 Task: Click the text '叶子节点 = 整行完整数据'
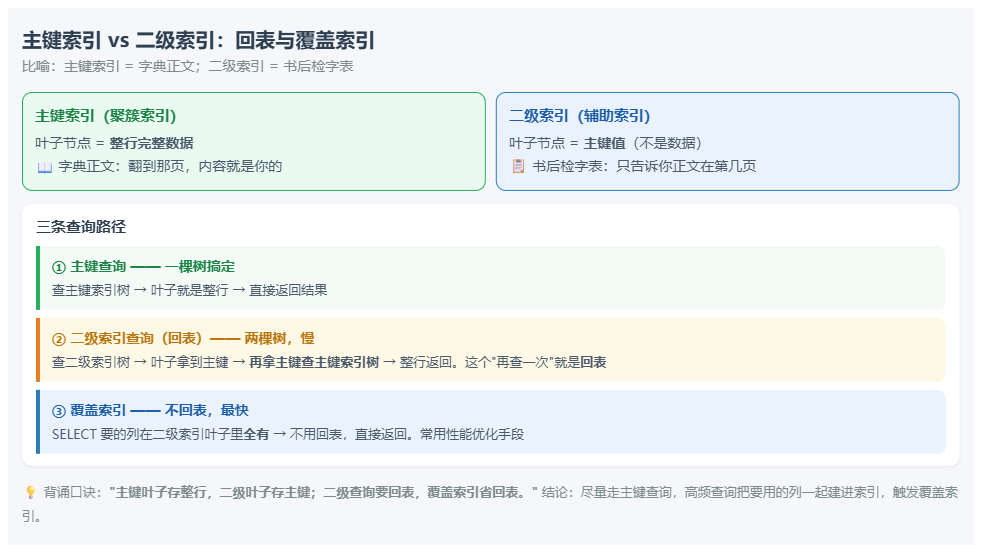[114, 143]
